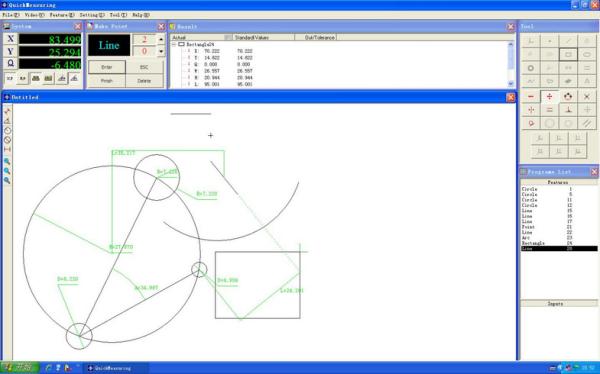Screen dimensions: 600x374
Task: Choose the ring circle measurement tool
Action: click(x=531, y=68)
